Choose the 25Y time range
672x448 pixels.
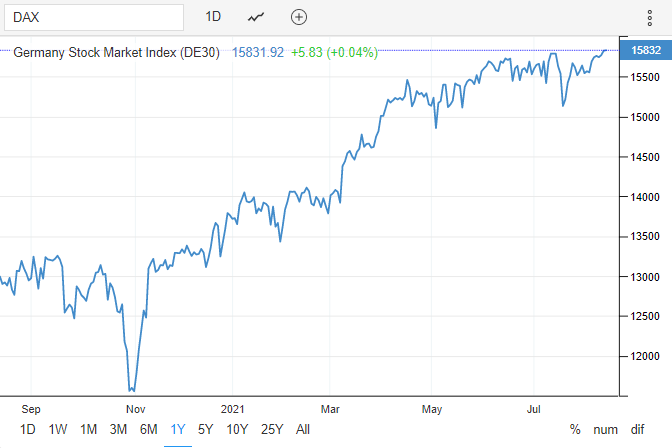pos(270,429)
